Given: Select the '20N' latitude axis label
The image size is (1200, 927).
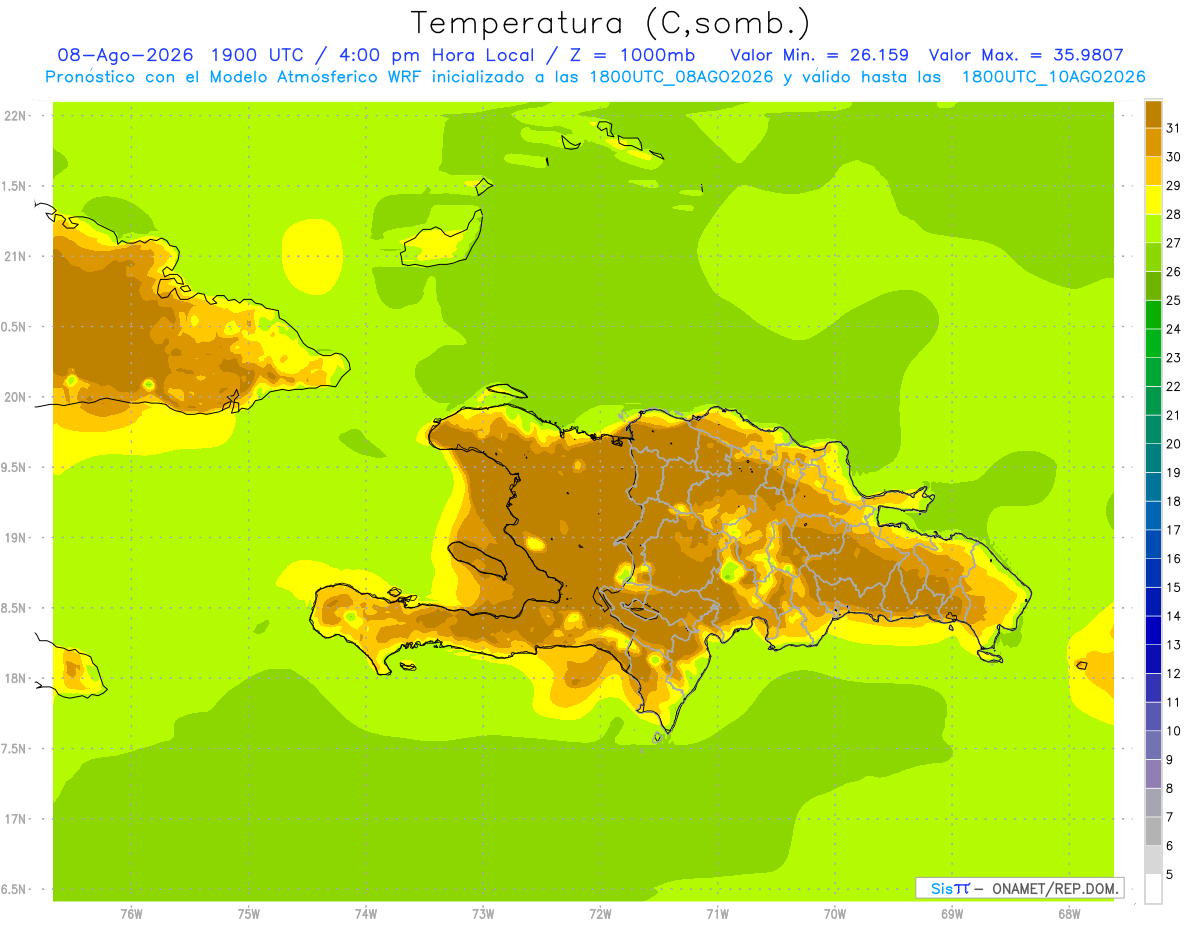Looking at the screenshot, I should coord(14,397).
